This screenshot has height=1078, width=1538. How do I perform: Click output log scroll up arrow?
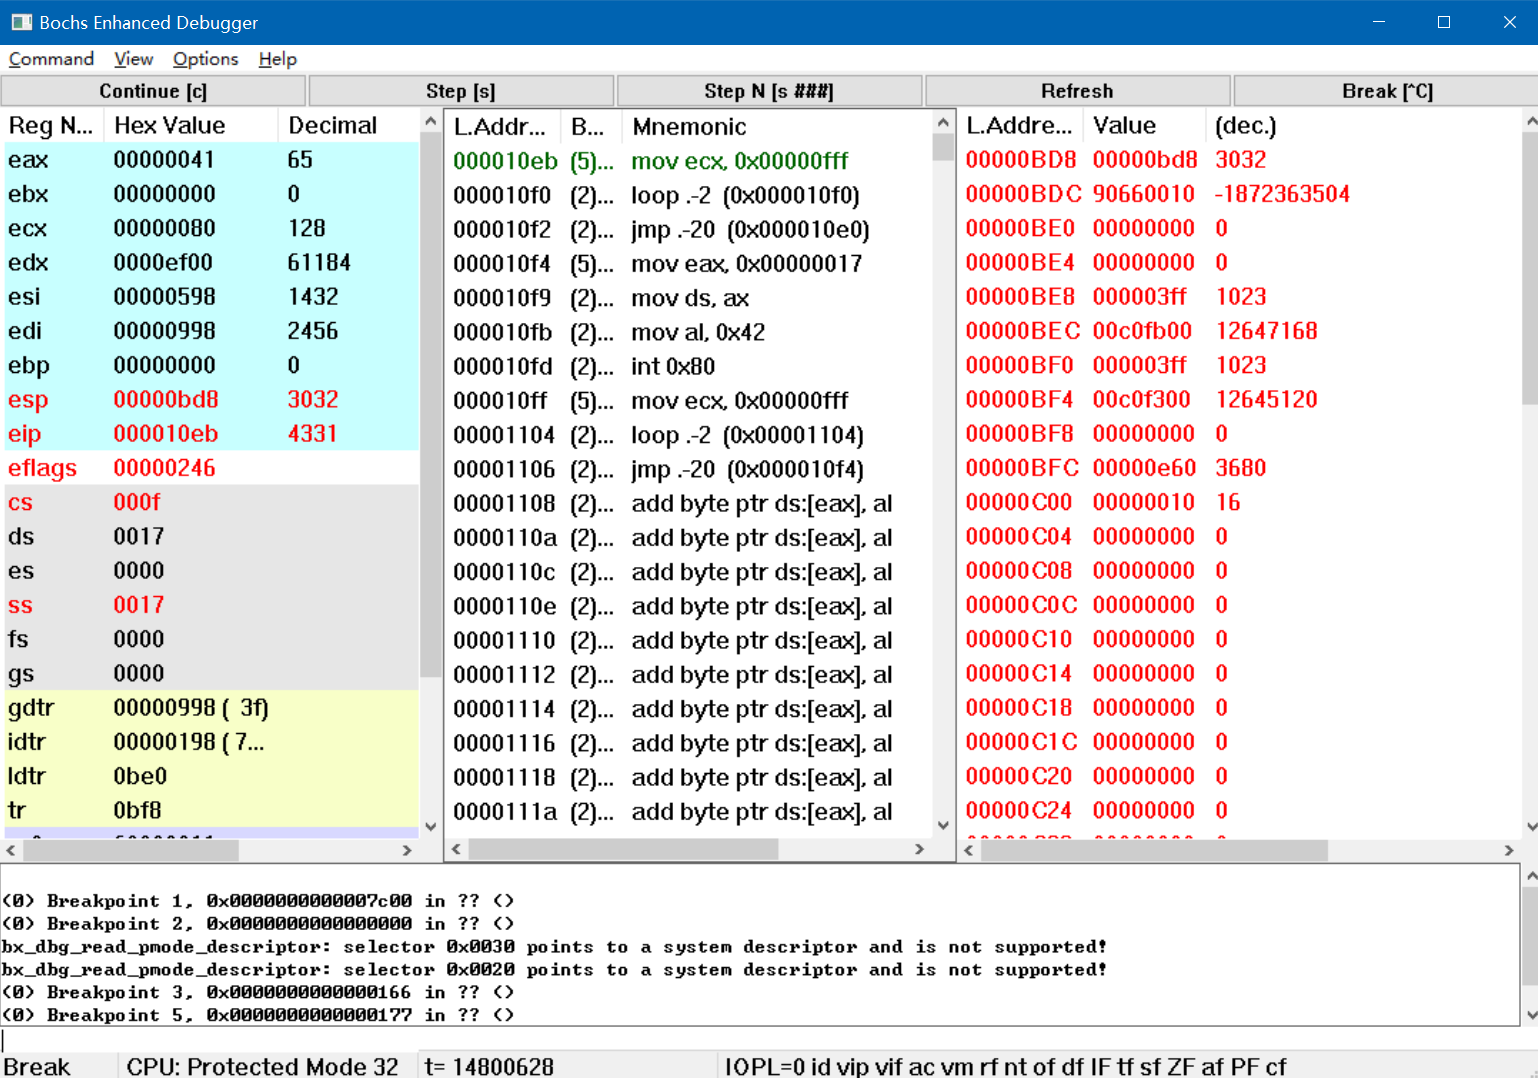1530,876
